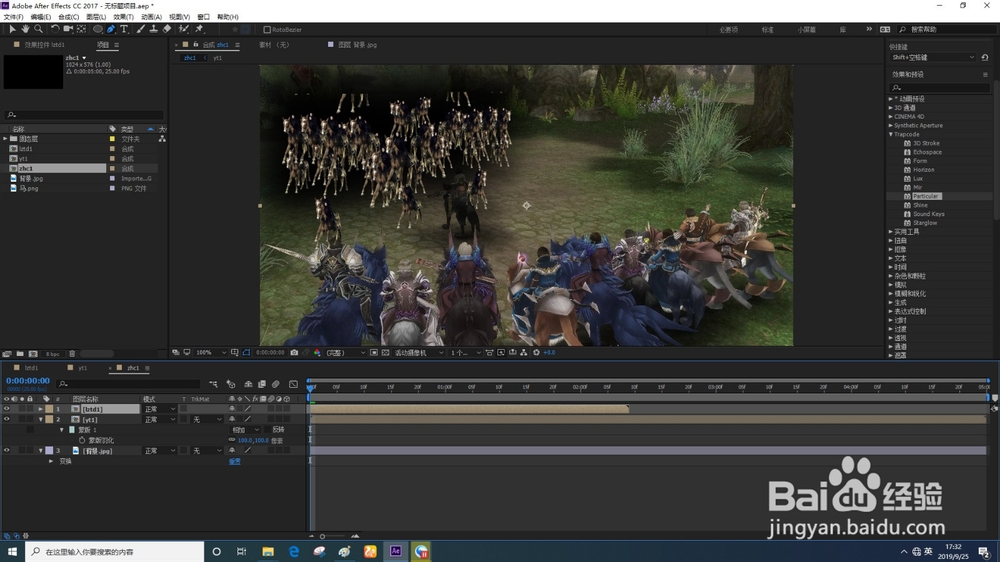This screenshot has width=1000, height=562.
Task: Select the Puppet Pin tool
Action: [x=199, y=29]
